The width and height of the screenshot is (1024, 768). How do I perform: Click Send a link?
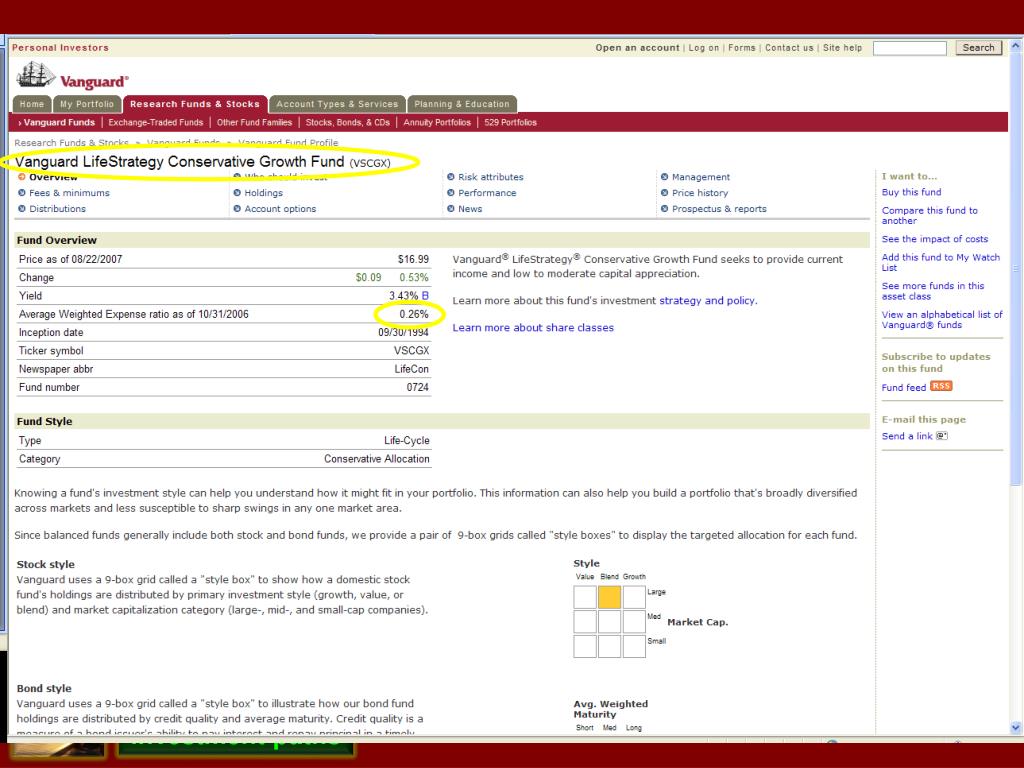pos(907,436)
